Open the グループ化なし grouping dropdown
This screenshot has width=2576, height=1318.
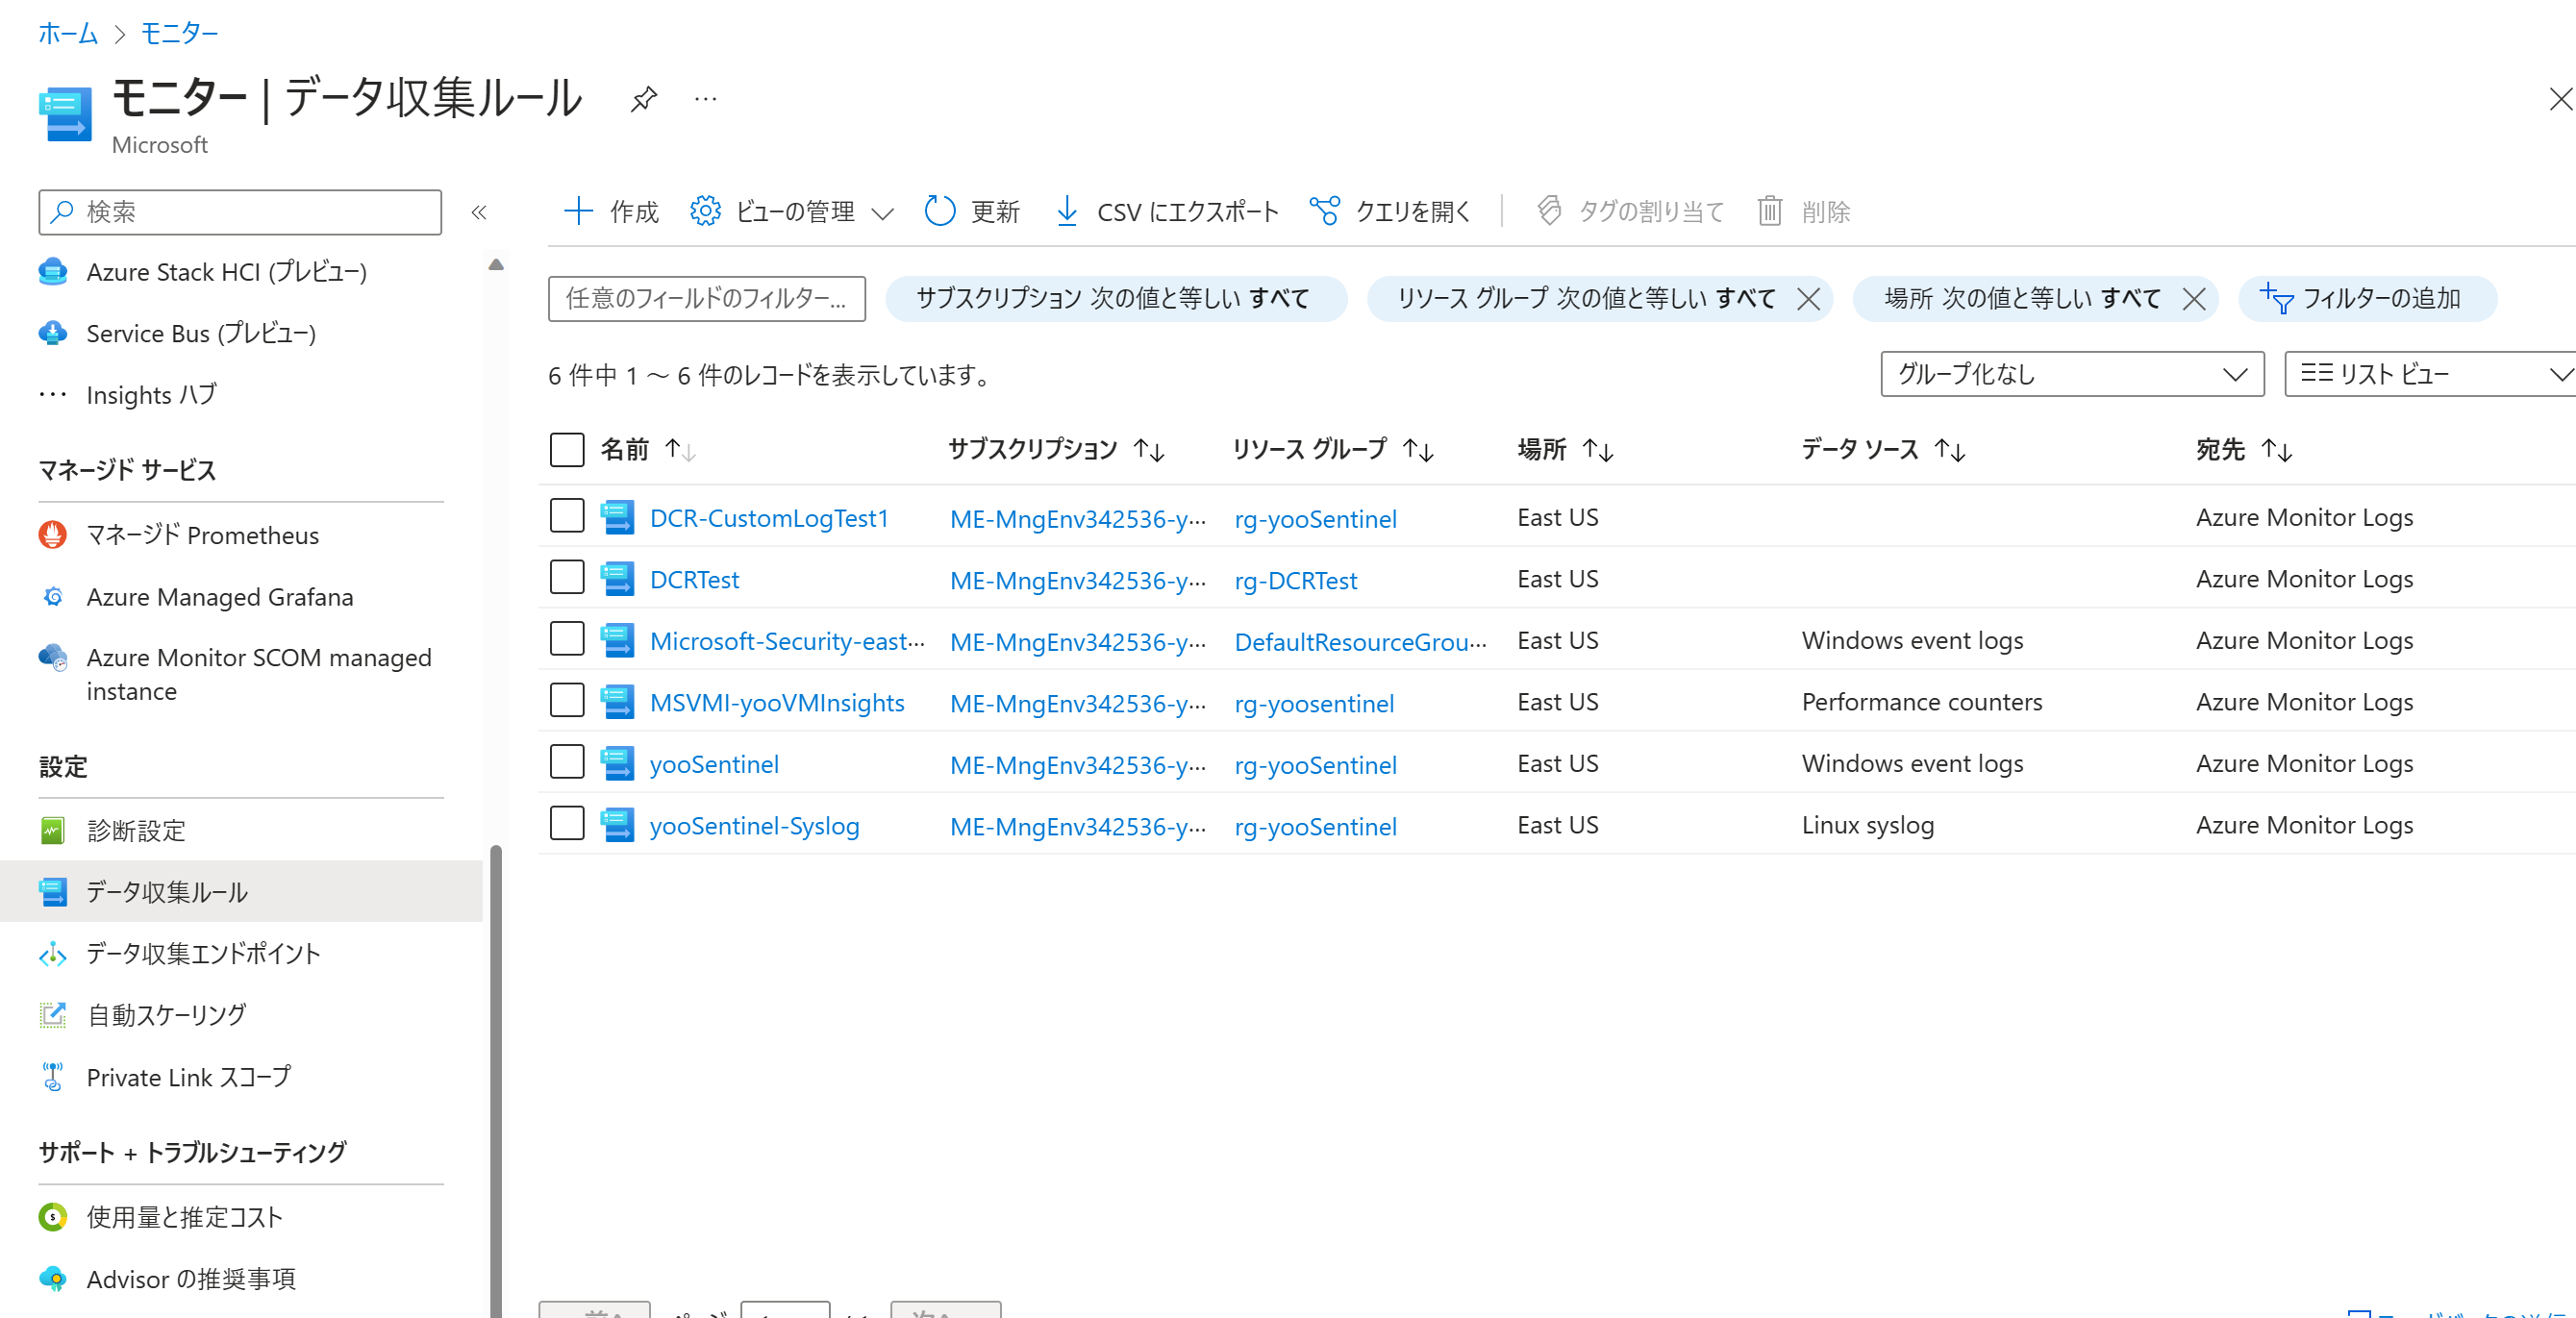pos(2071,374)
